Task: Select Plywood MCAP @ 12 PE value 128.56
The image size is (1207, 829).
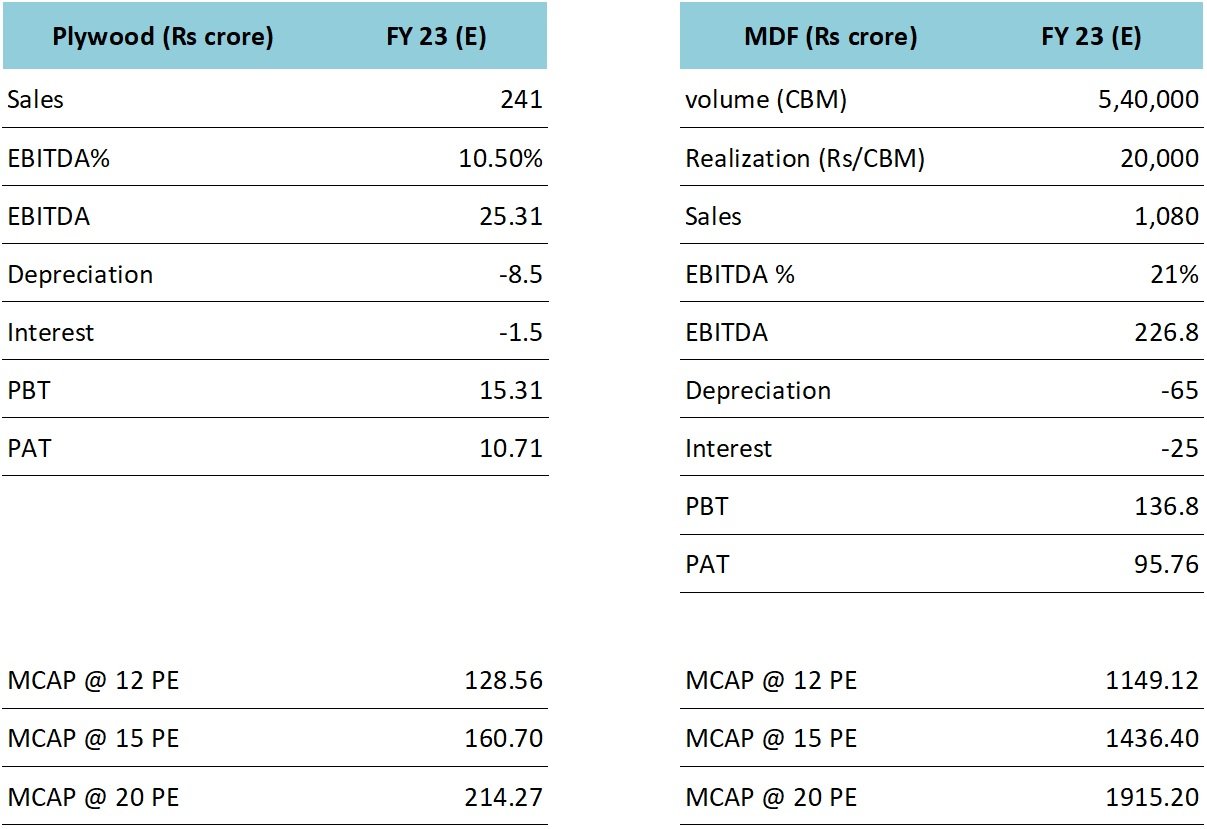Action: pos(503,681)
